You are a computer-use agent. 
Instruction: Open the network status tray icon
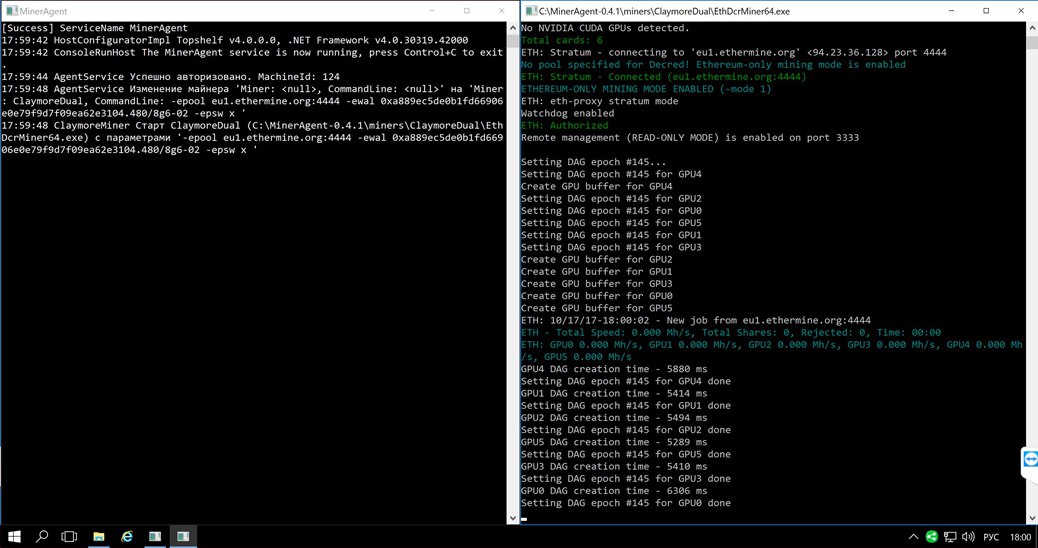coord(950,537)
